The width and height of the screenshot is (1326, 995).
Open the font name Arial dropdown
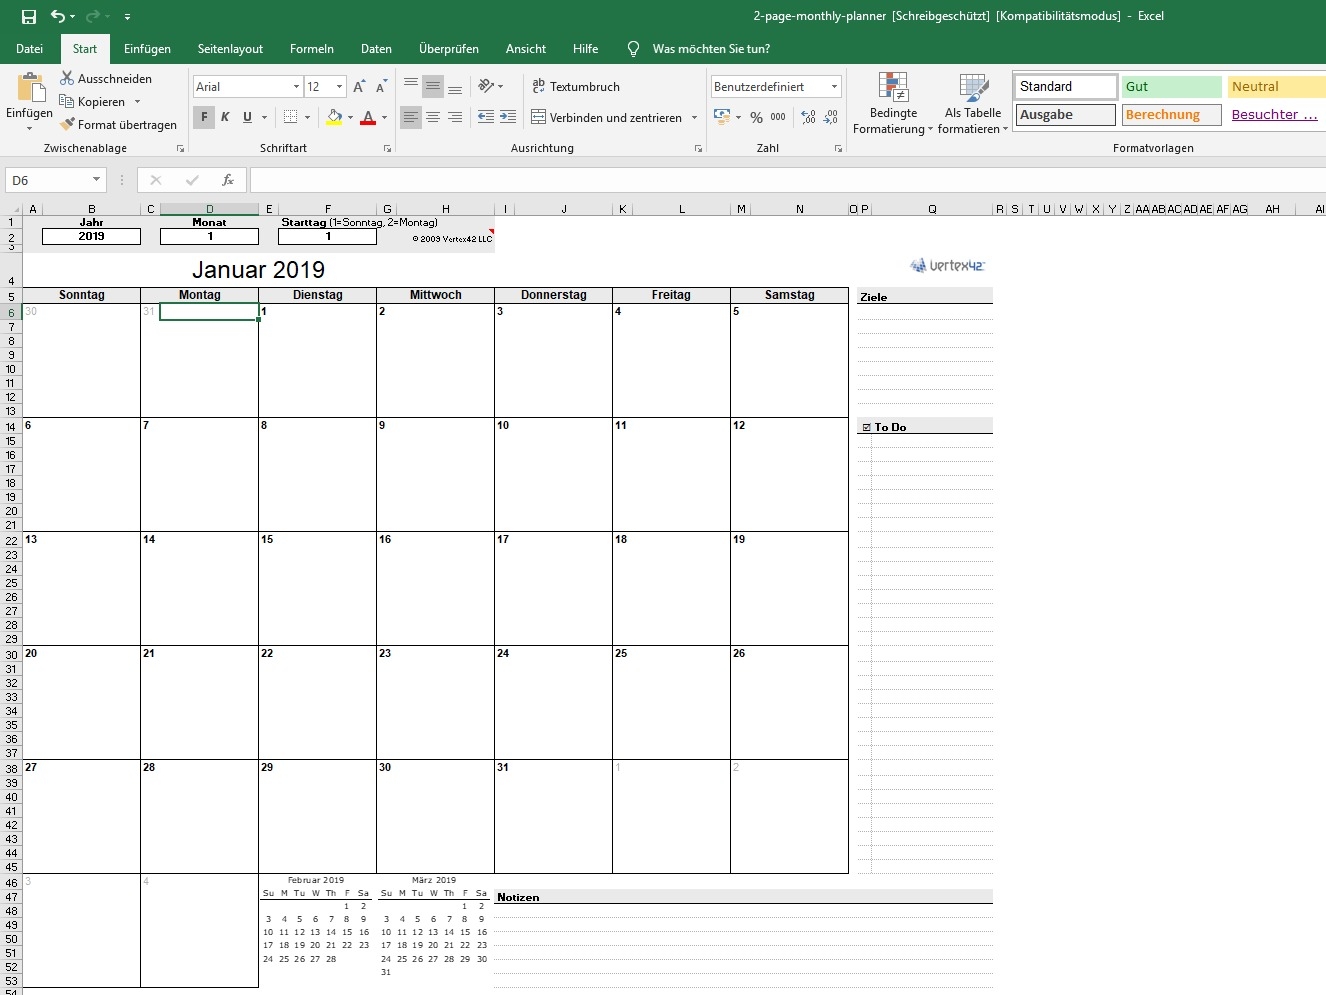[296, 87]
